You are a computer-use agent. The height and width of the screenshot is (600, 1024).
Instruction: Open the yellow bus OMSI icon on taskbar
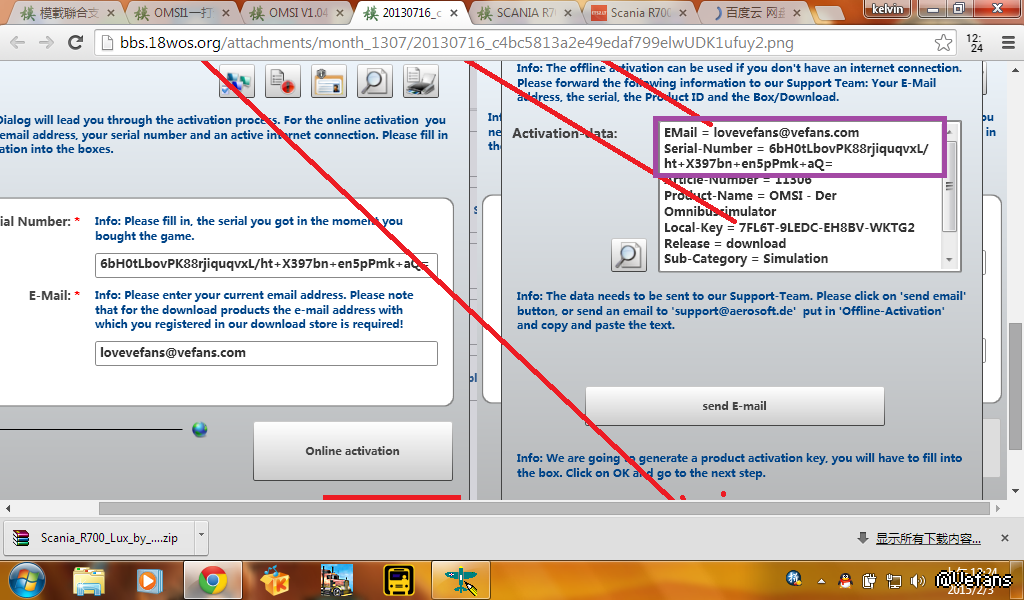(x=398, y=580)
